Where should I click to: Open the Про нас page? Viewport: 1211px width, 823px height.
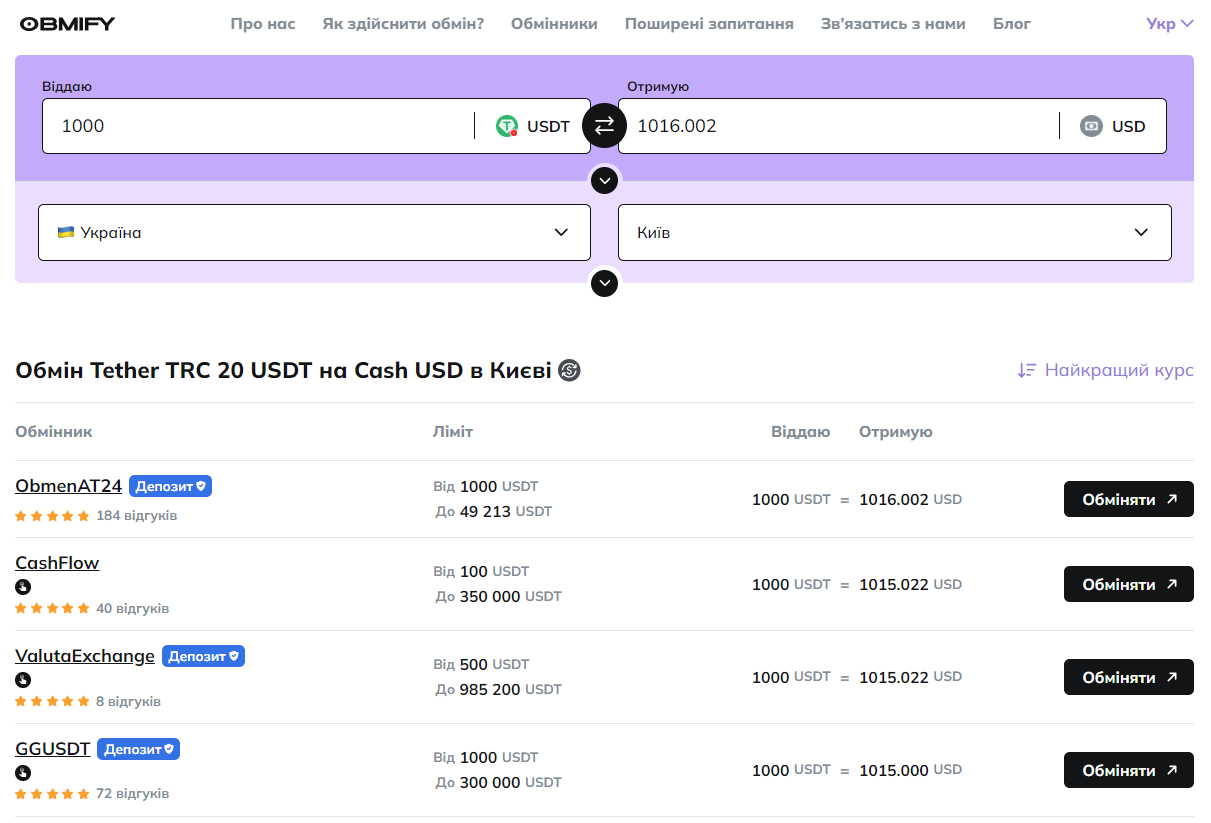(x=263, y=24)
